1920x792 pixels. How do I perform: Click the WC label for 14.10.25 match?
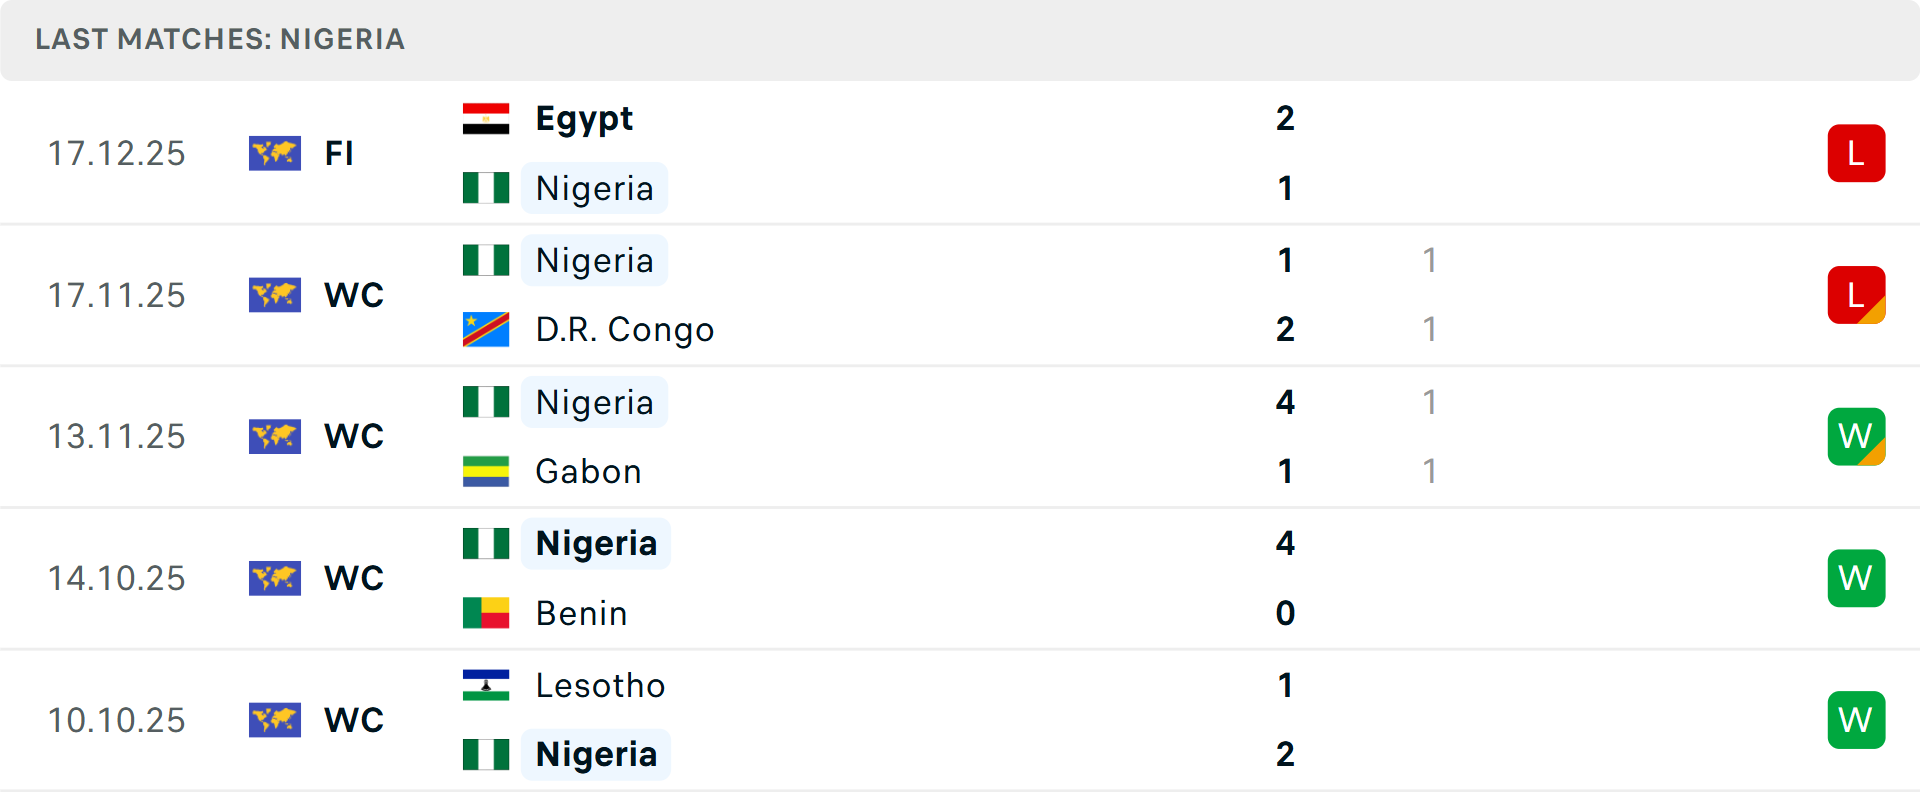point(354,578)
